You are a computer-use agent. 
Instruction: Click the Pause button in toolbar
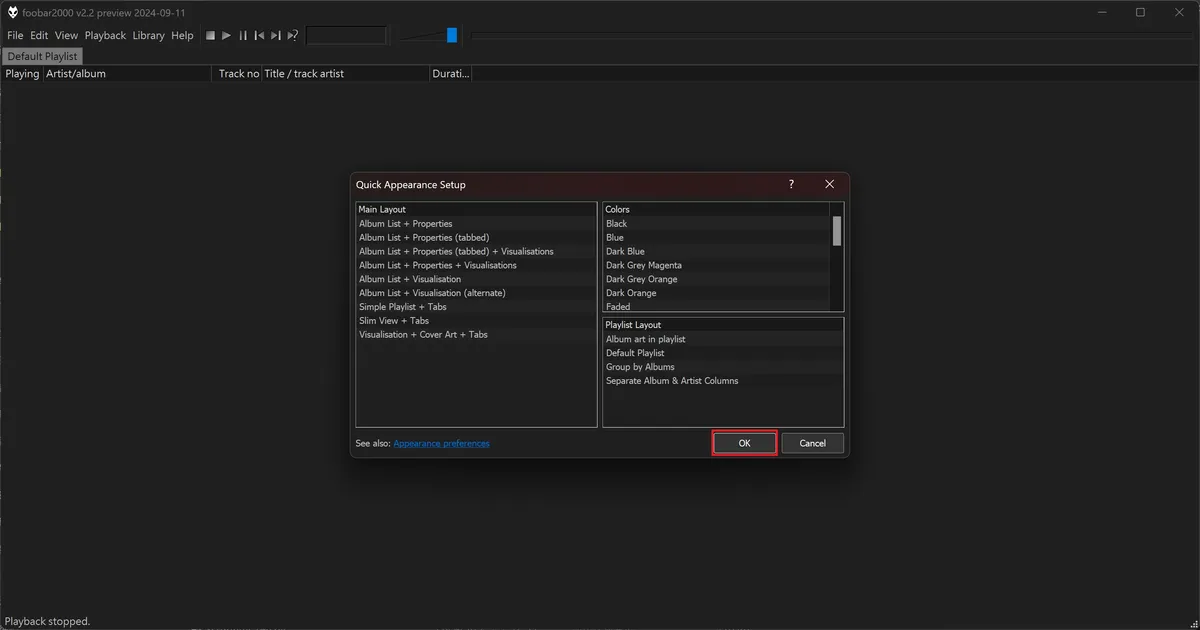(x=243, y=35)
